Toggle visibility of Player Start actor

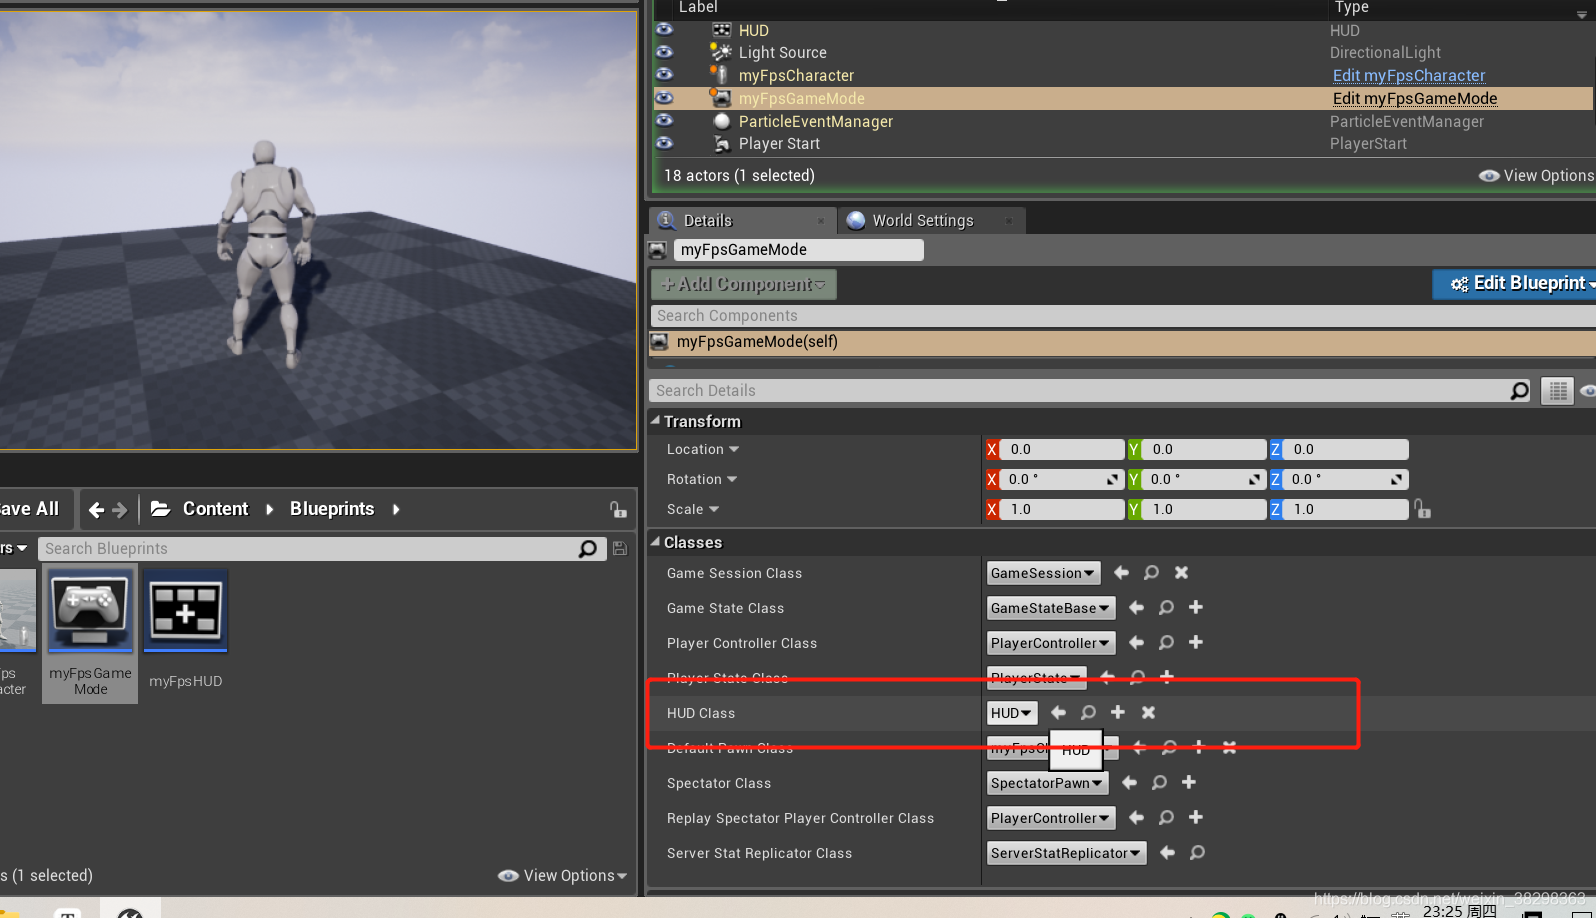(x=664, y=143)
